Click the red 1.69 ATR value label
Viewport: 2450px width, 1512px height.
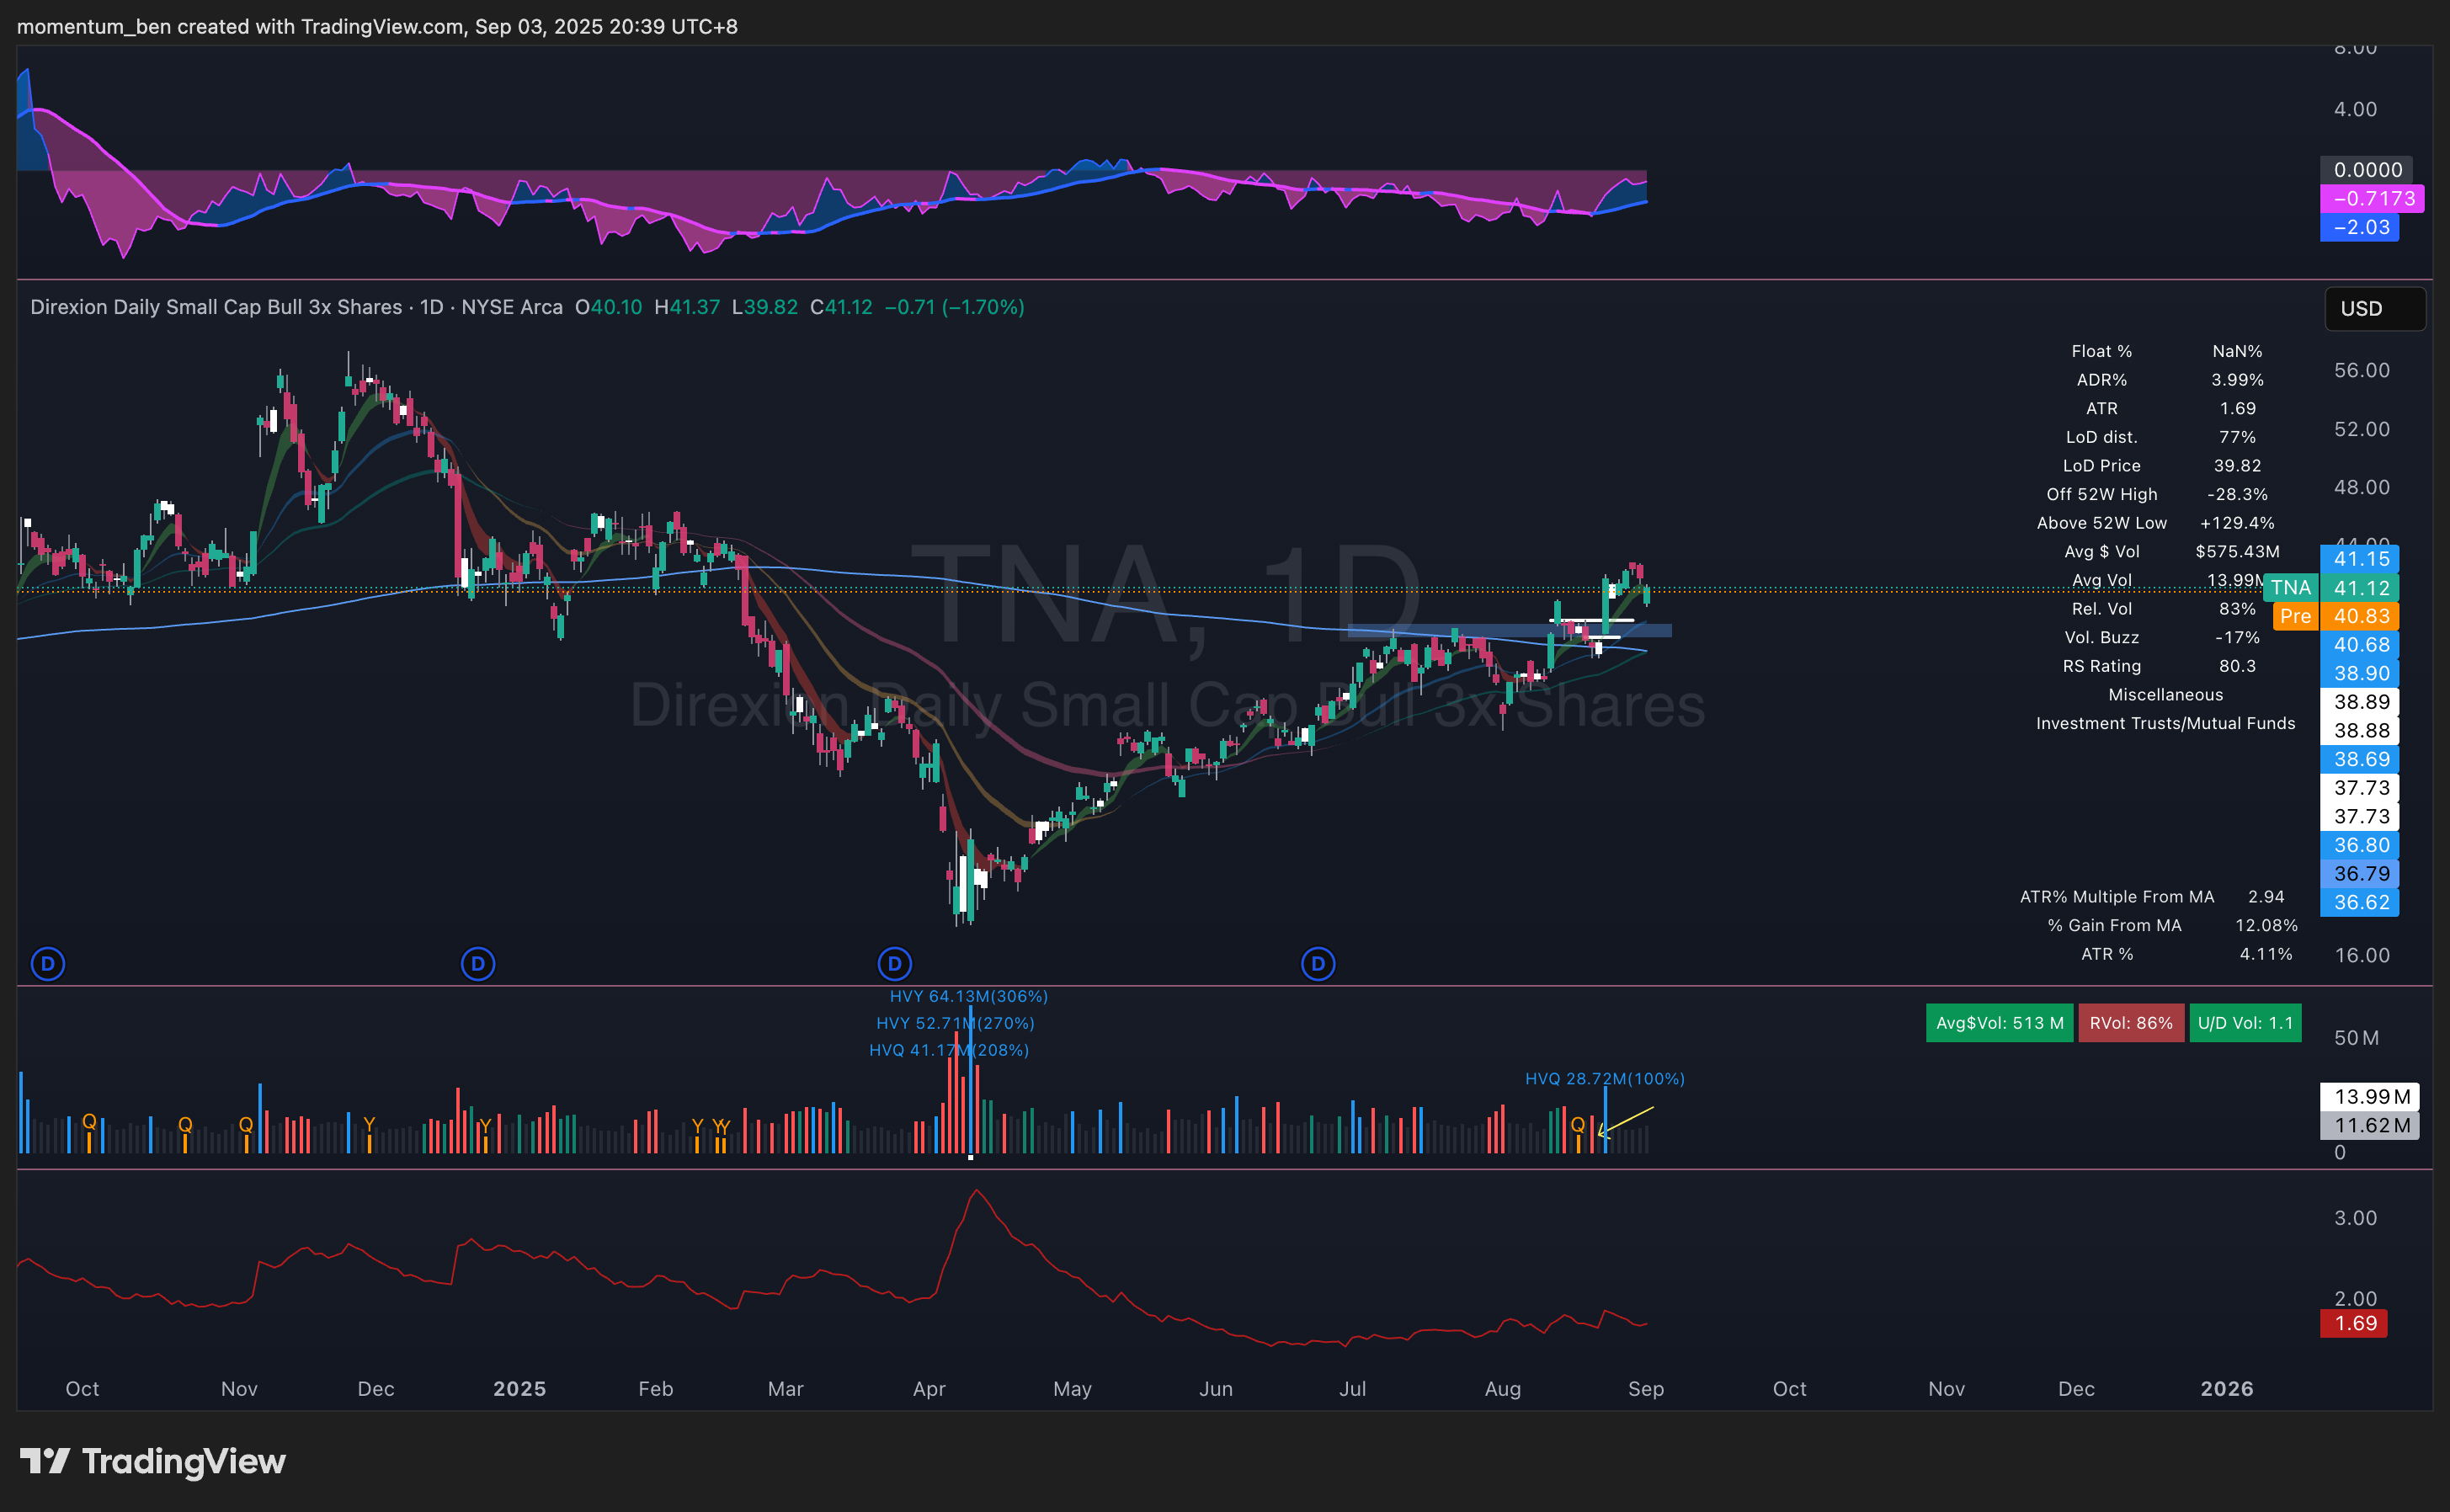(2353, 1323)
